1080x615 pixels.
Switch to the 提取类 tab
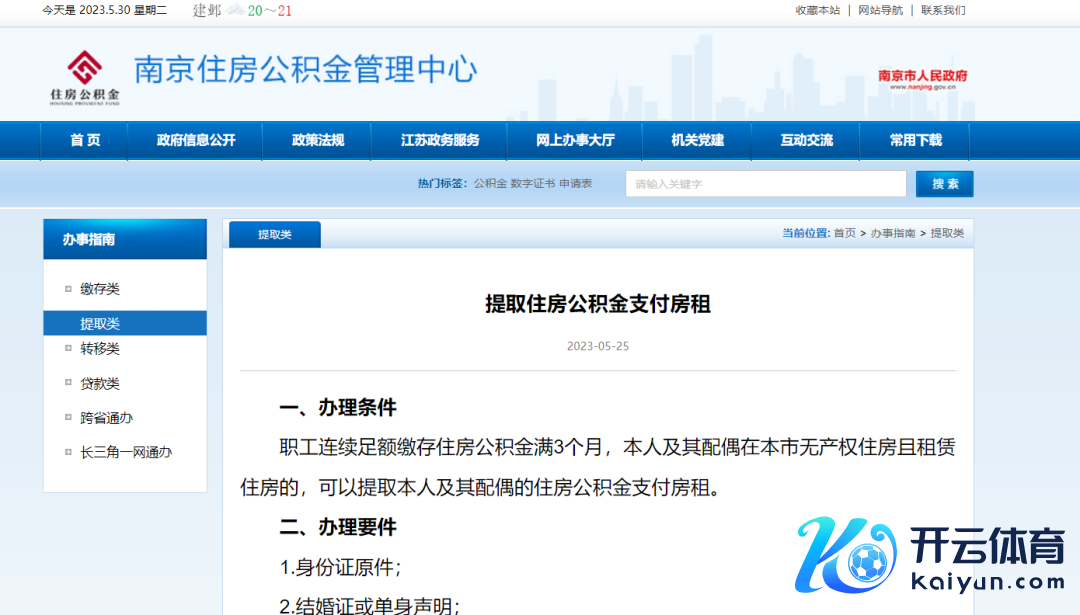click(275, 234)
